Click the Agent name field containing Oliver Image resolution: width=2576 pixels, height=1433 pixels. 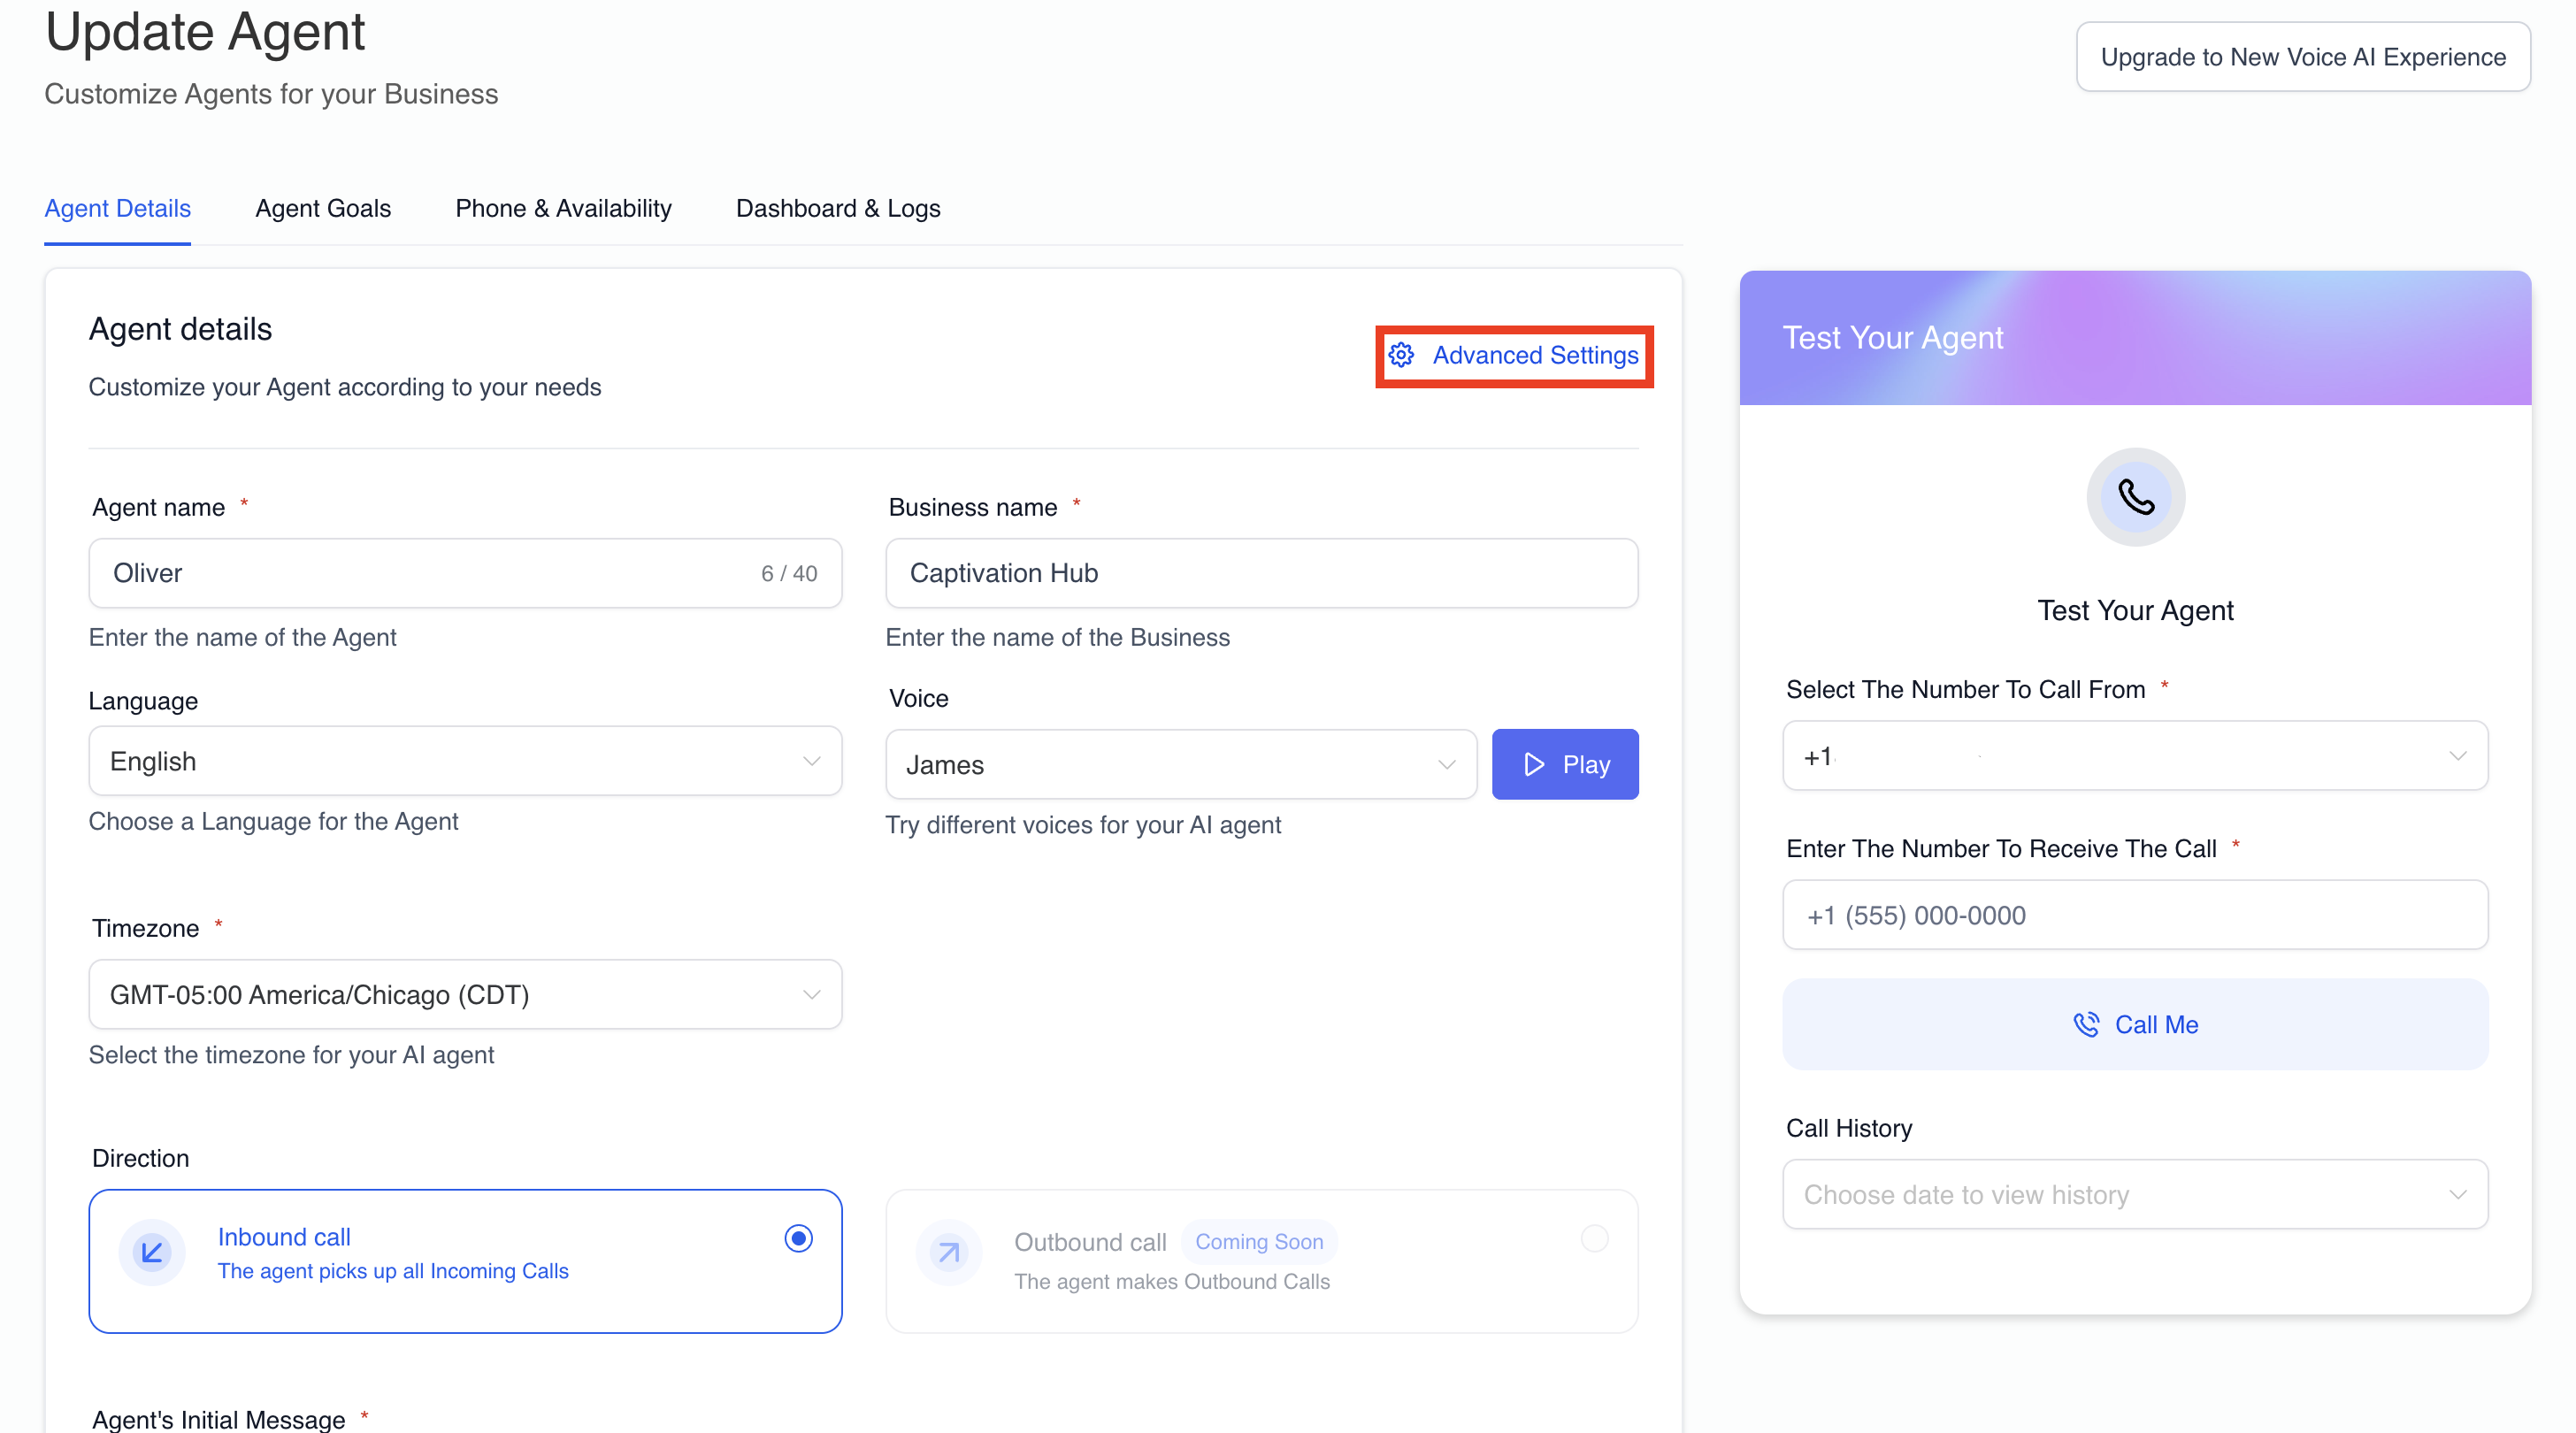pos(465,573)
